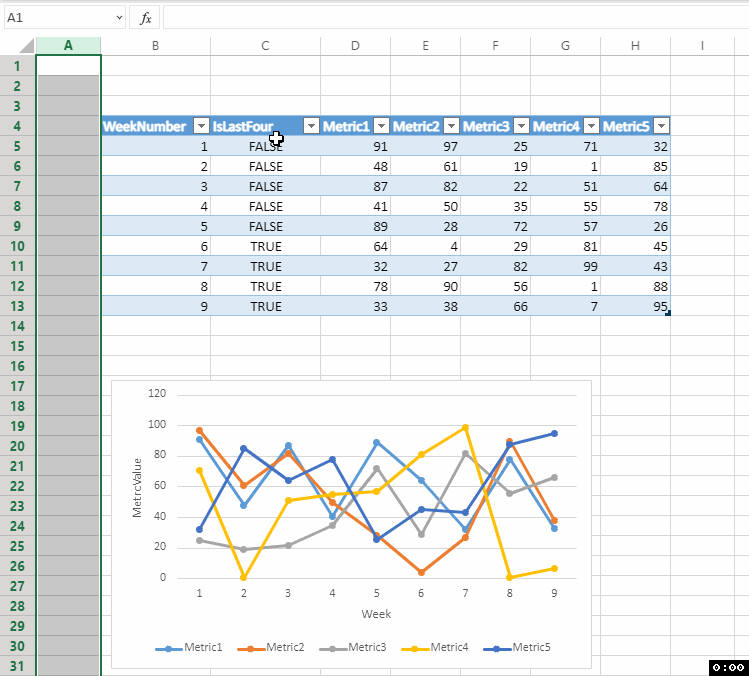Click the Metric1 legend entry
The height and width of the screenshot is (676, 749).
(189, 647)
